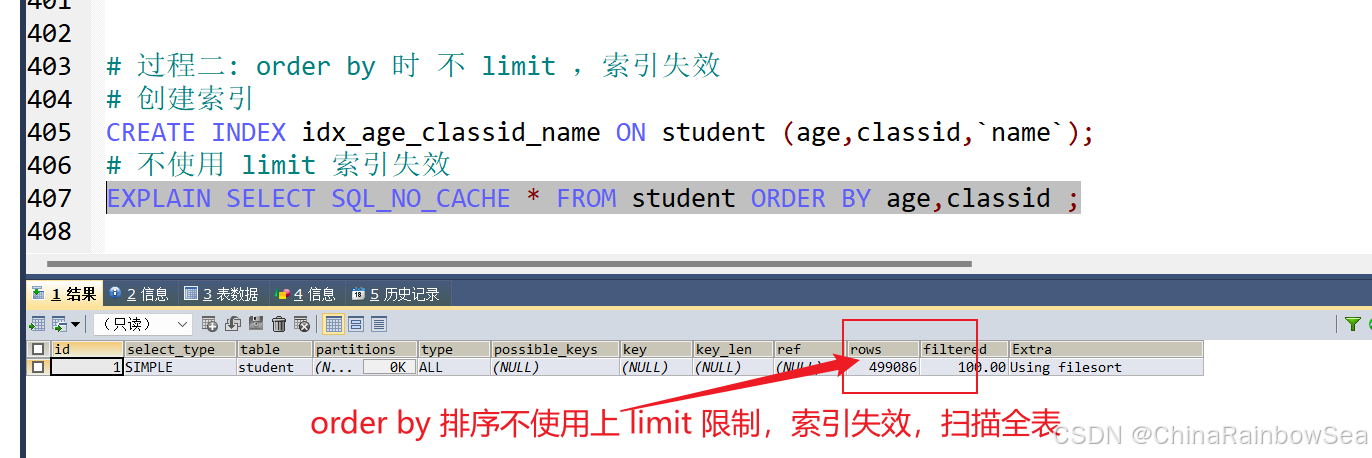The height and width of the screenshot is (458, 1372).
Task: Switch to text view icon
Action: tap(378, 324)
